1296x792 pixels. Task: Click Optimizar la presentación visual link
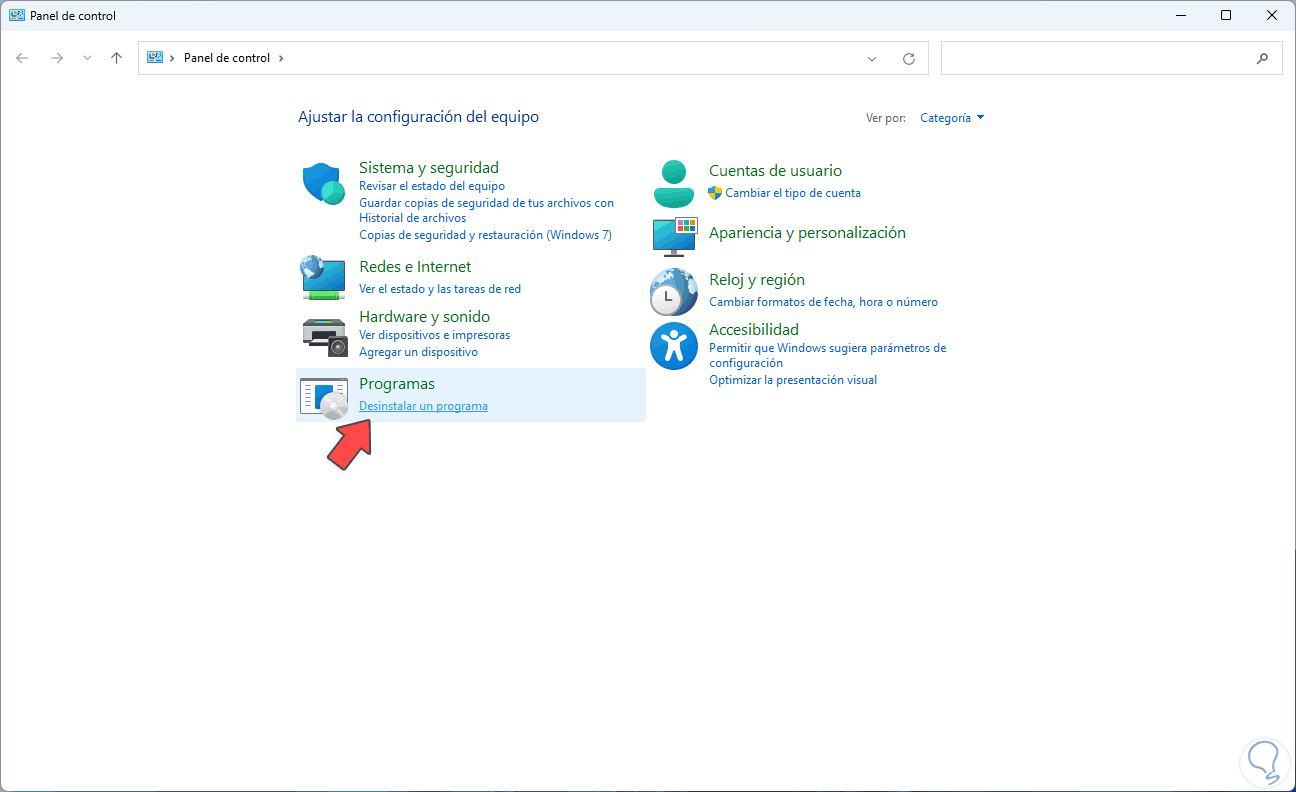793,380
